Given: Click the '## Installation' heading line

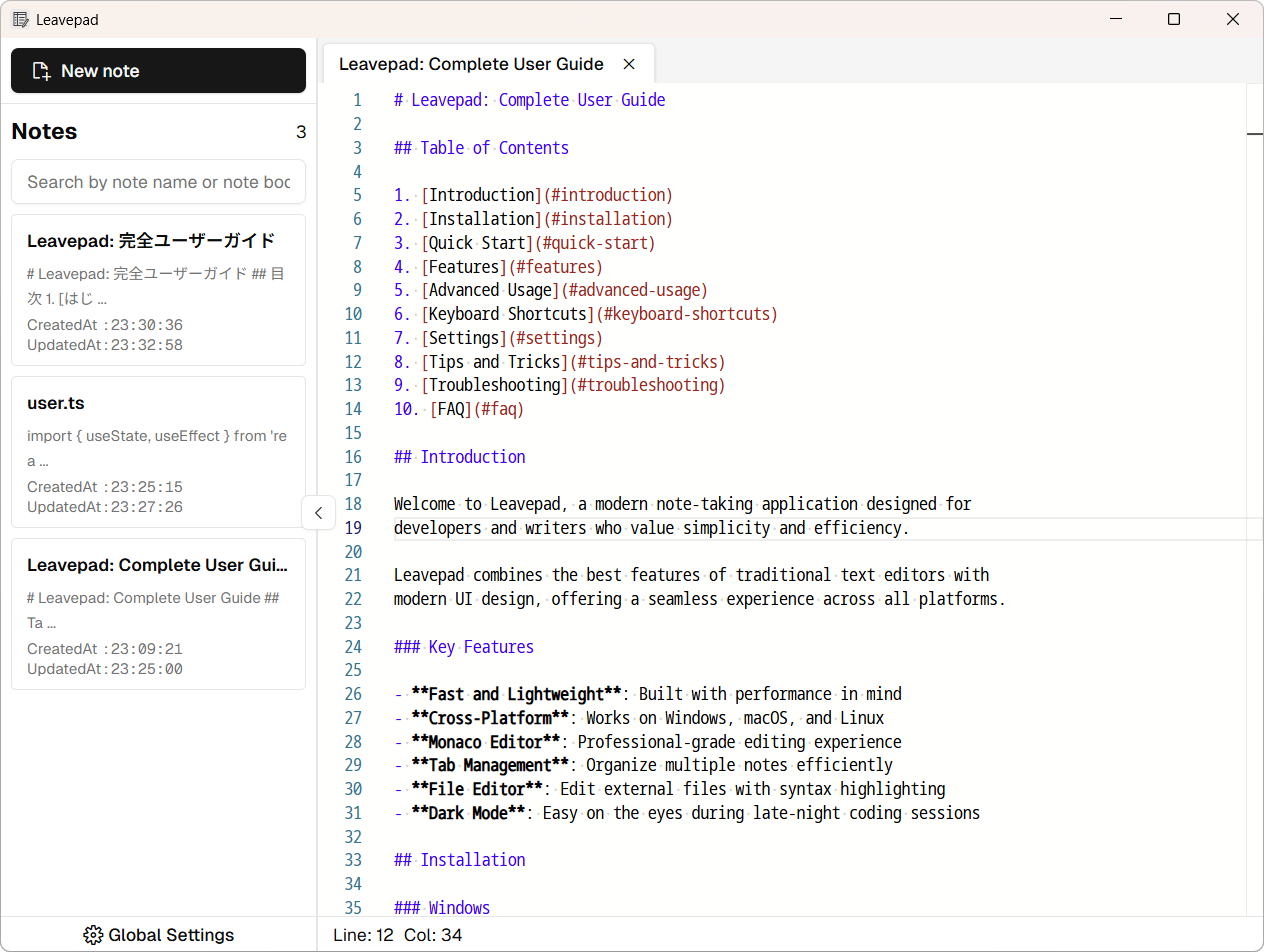Looking at the screenshot, I should pyautogui.click(x=459, y=860).
